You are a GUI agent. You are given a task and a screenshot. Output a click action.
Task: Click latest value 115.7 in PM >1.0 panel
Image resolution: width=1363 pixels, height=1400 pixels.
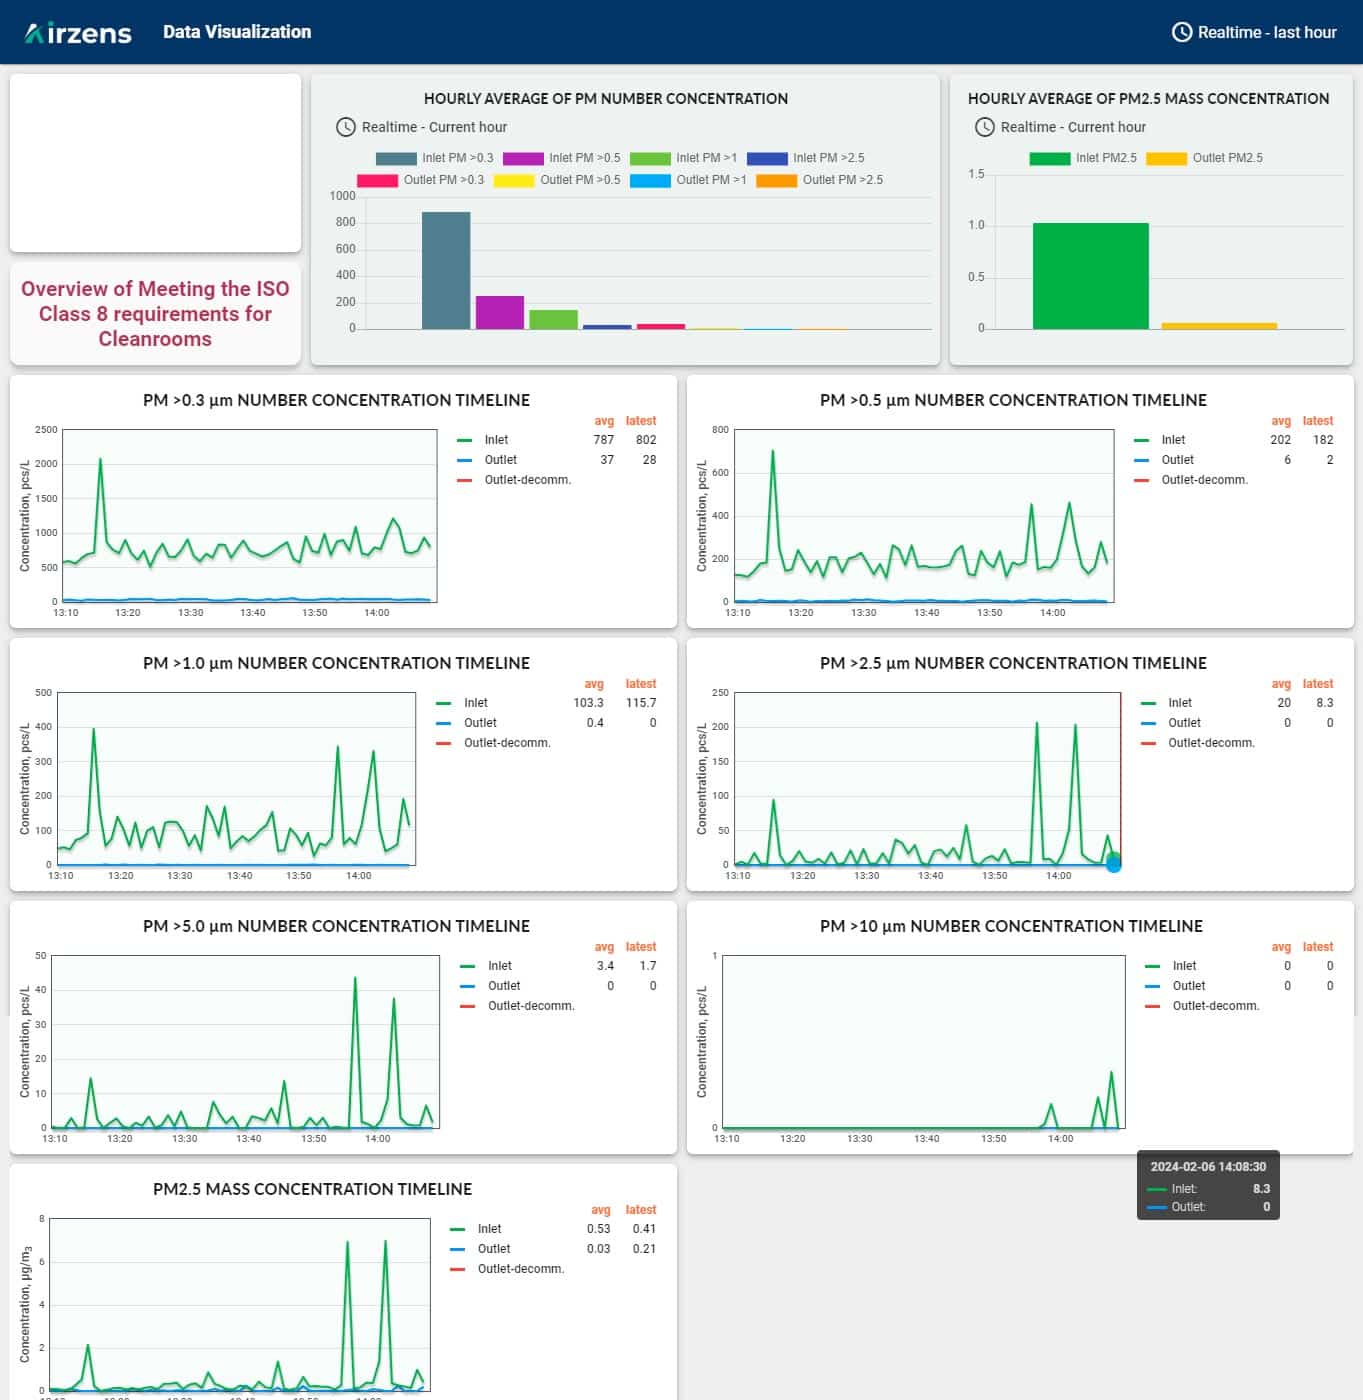tap(641, 703)
